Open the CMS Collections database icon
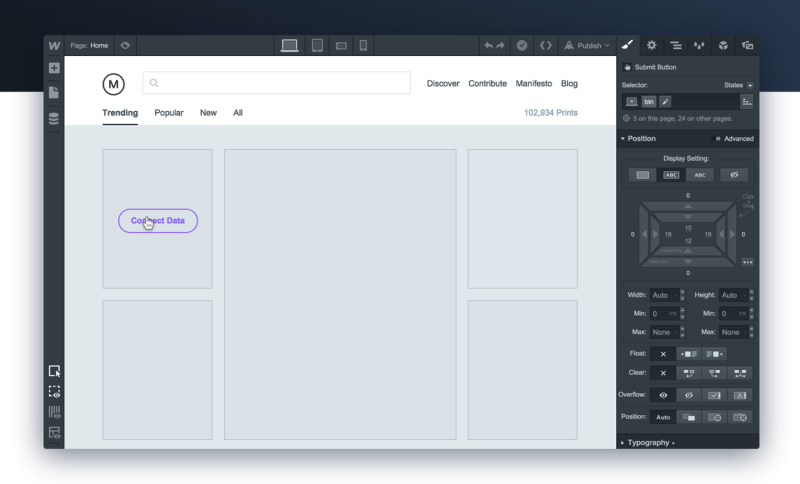This screenshot has width=800, height=484. point(54,118)
